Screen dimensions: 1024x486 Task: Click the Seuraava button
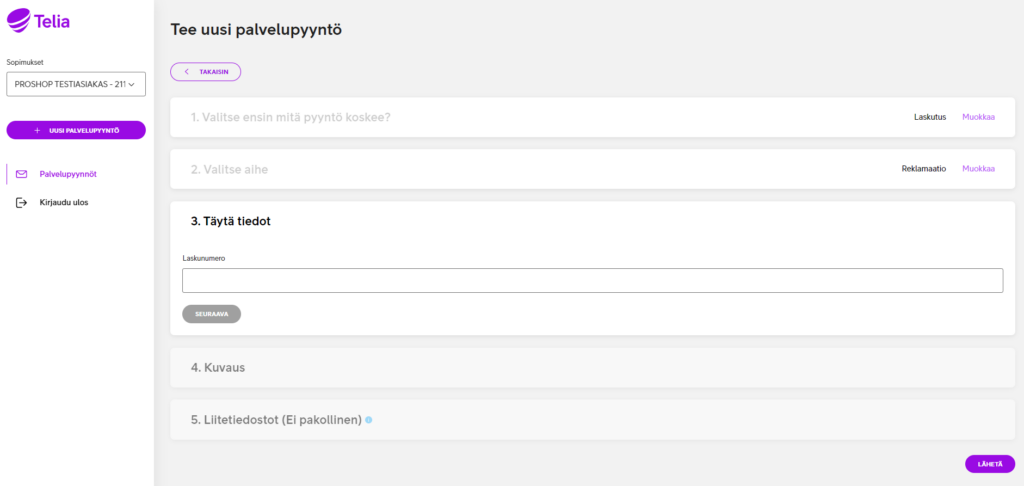tap(212, 314)
